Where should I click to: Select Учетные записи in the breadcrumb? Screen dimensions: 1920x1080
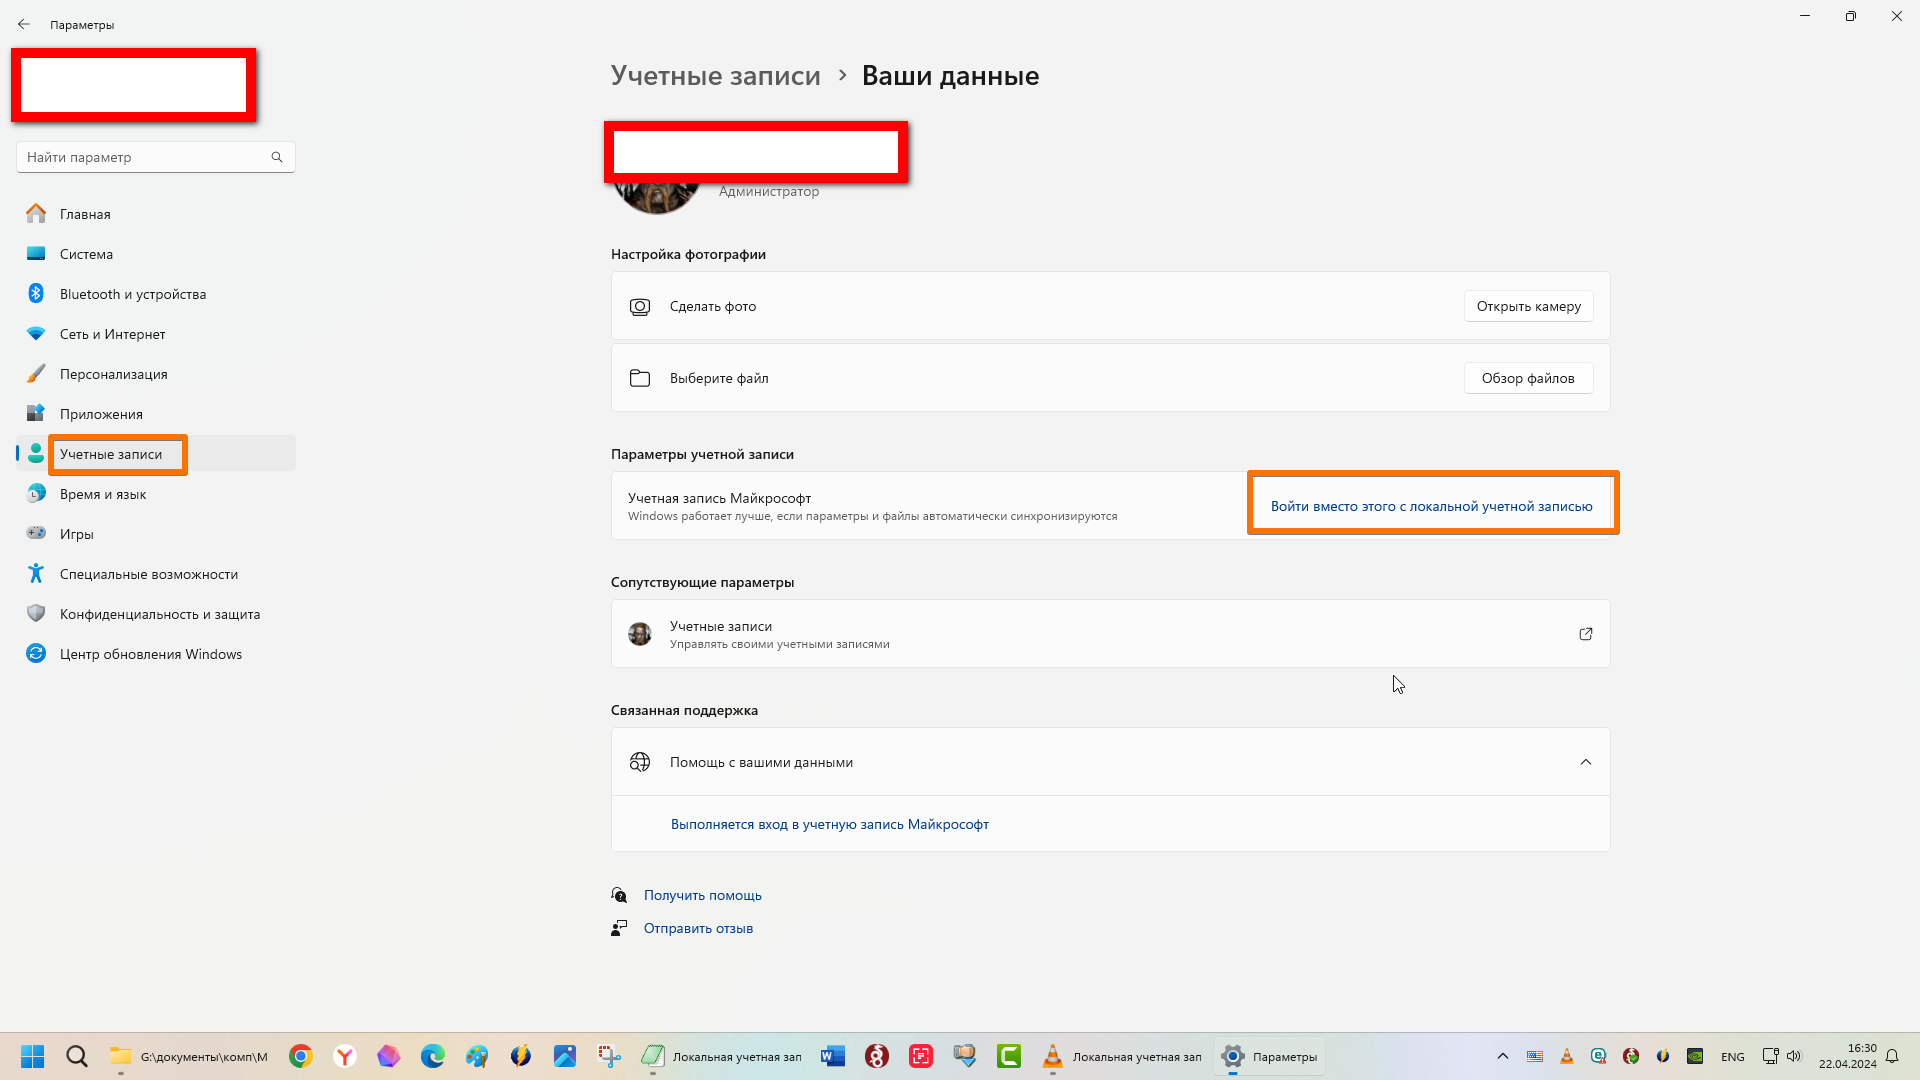(715, 75)
